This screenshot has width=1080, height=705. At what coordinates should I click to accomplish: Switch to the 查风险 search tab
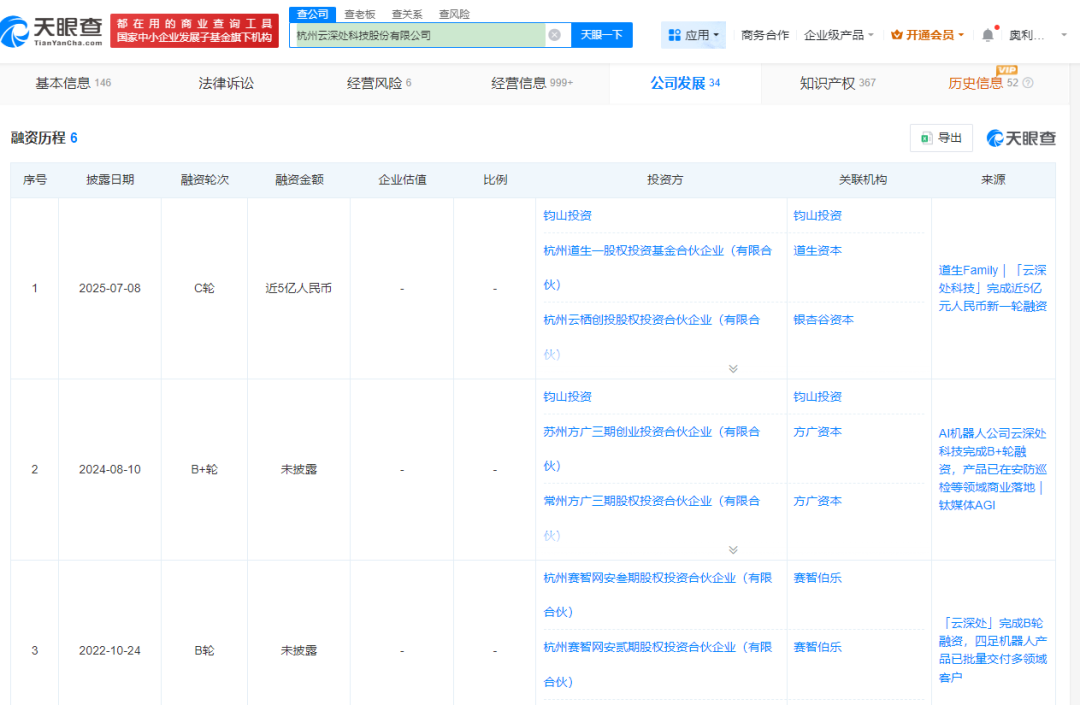pyautogui.click(x=454, y=14)
